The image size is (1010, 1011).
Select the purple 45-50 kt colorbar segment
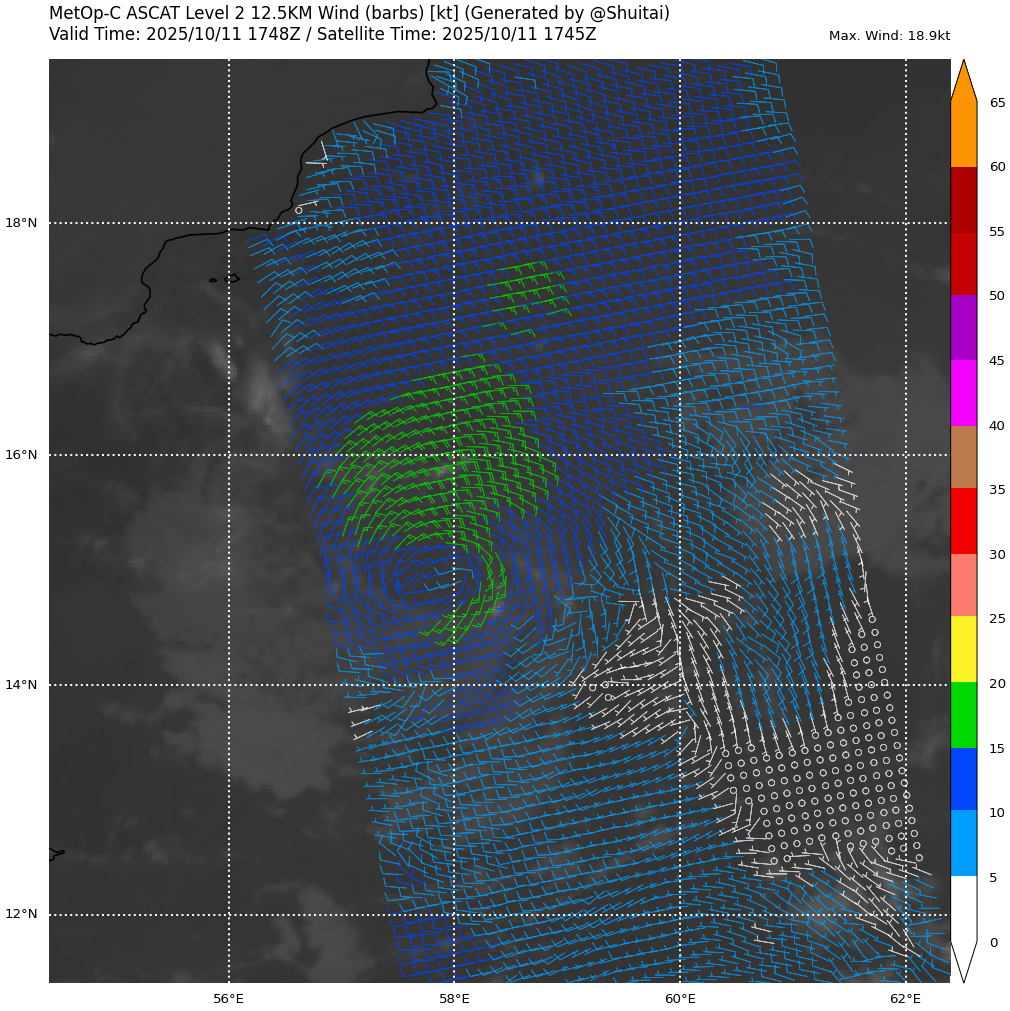963,328
